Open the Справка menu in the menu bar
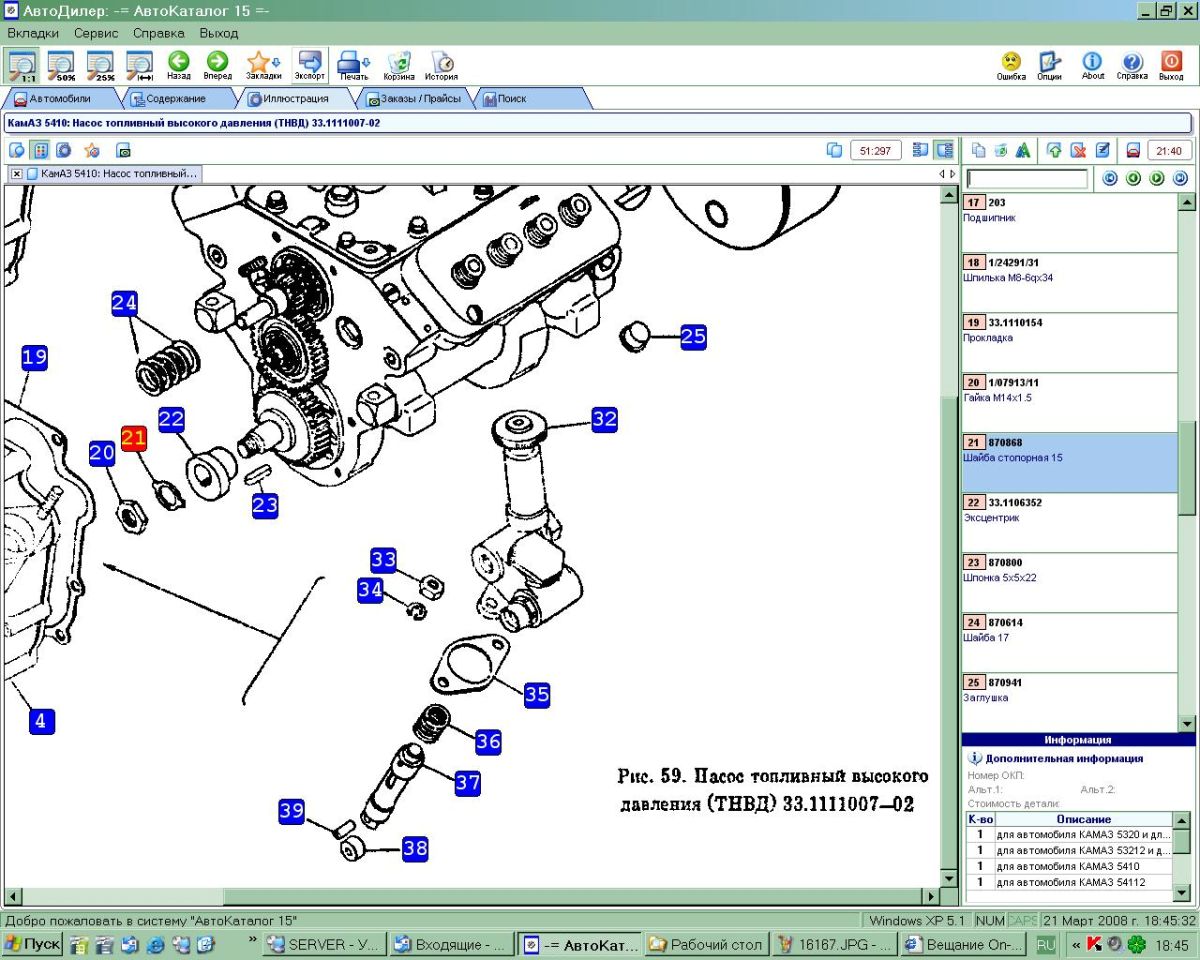 click(159, 33)
